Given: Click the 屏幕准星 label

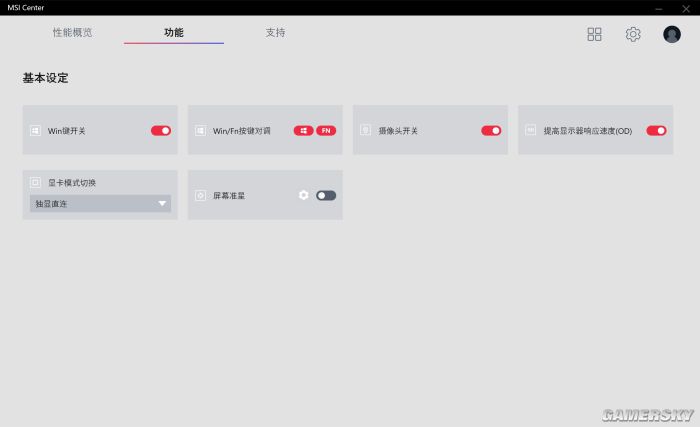Looking at the screenshot, I should (x=229, y=196).
